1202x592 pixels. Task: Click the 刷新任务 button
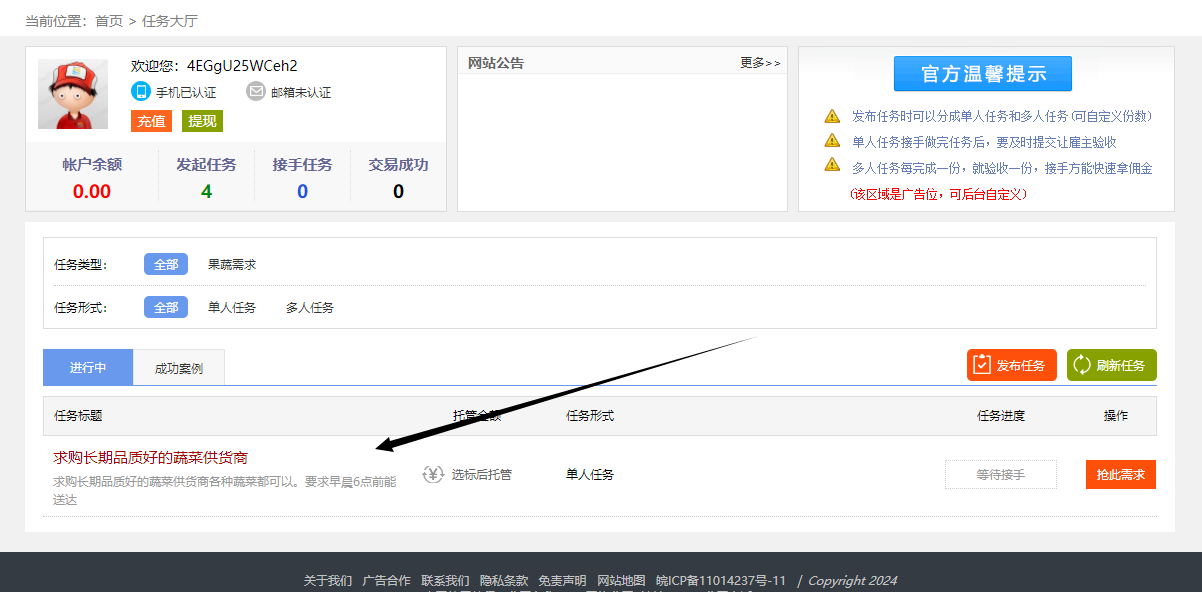(x=1112, y=365)
